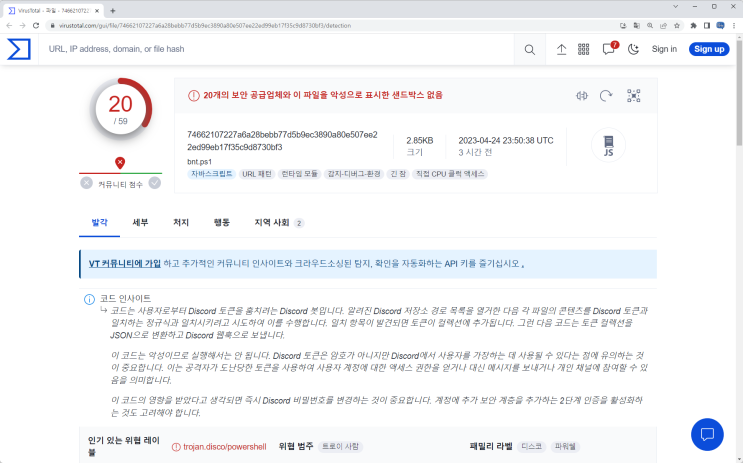The width and height of the screenshot is (743, 463).
Task: Click the 긴 잠 tag
Action: pos(398,174)
